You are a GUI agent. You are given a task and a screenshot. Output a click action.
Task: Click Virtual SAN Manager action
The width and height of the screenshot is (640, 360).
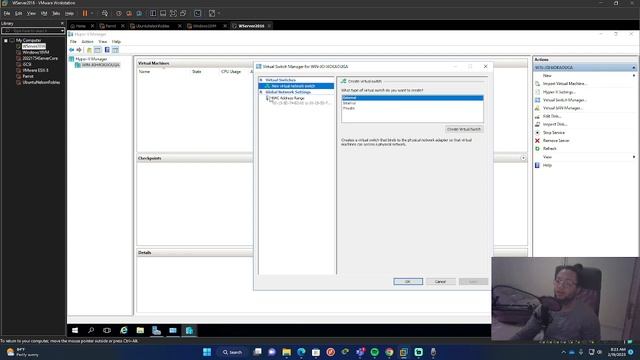(x=562, y=108)
